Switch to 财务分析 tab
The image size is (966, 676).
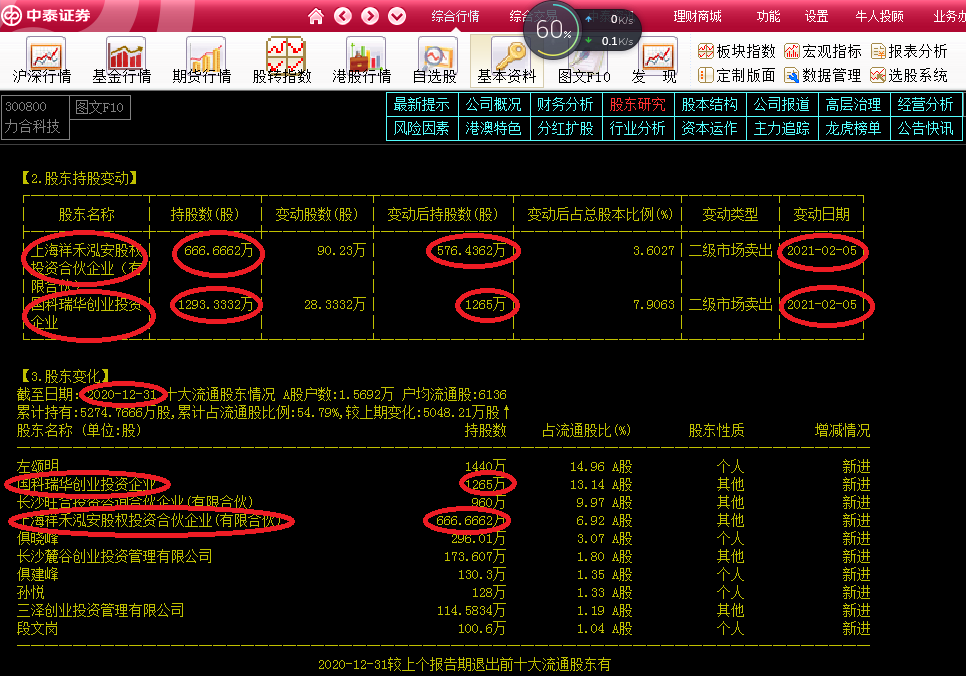click(566, 104)
